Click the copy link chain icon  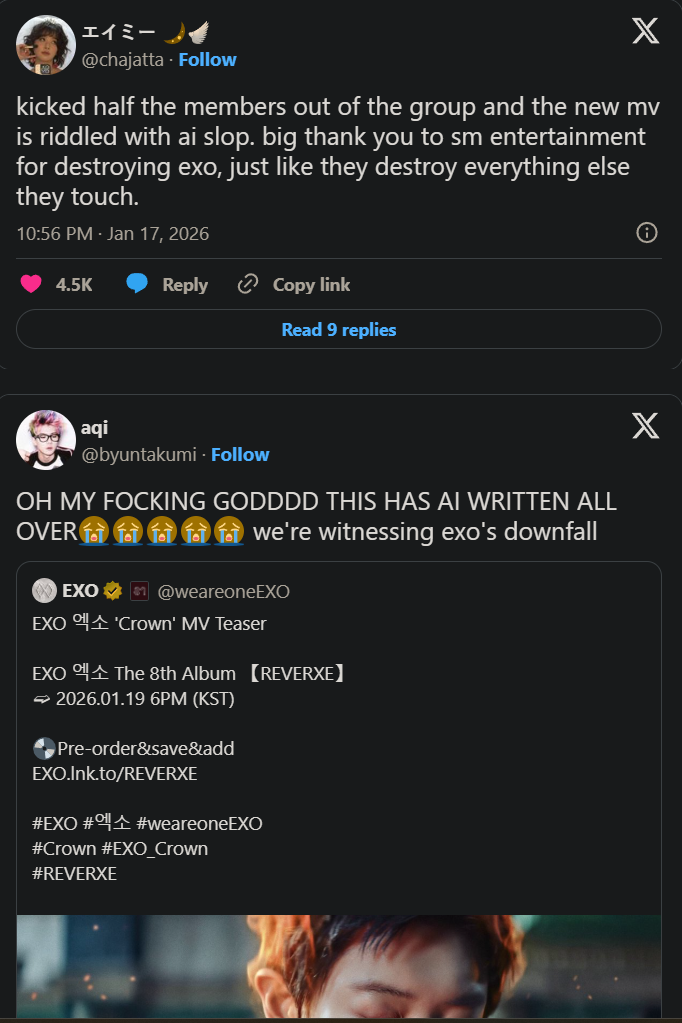pyautogui.click(x=247, y=285)
